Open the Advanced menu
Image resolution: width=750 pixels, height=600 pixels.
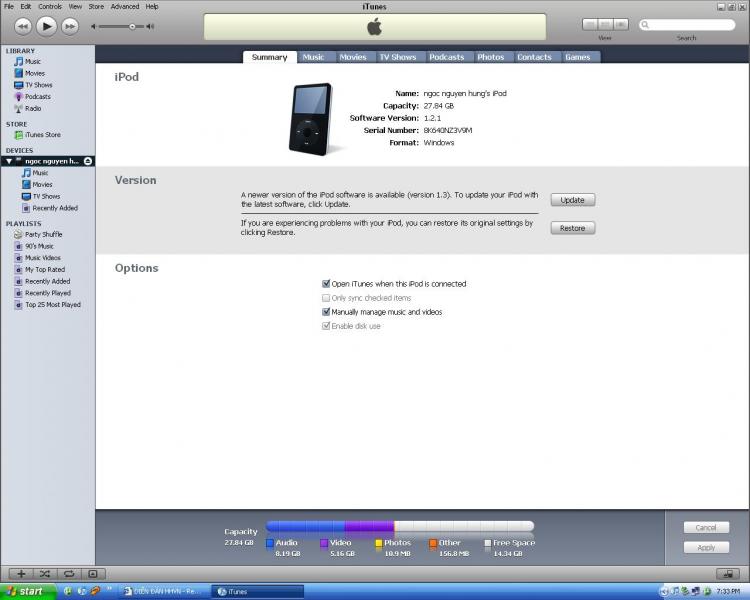[x=125, y=6]
